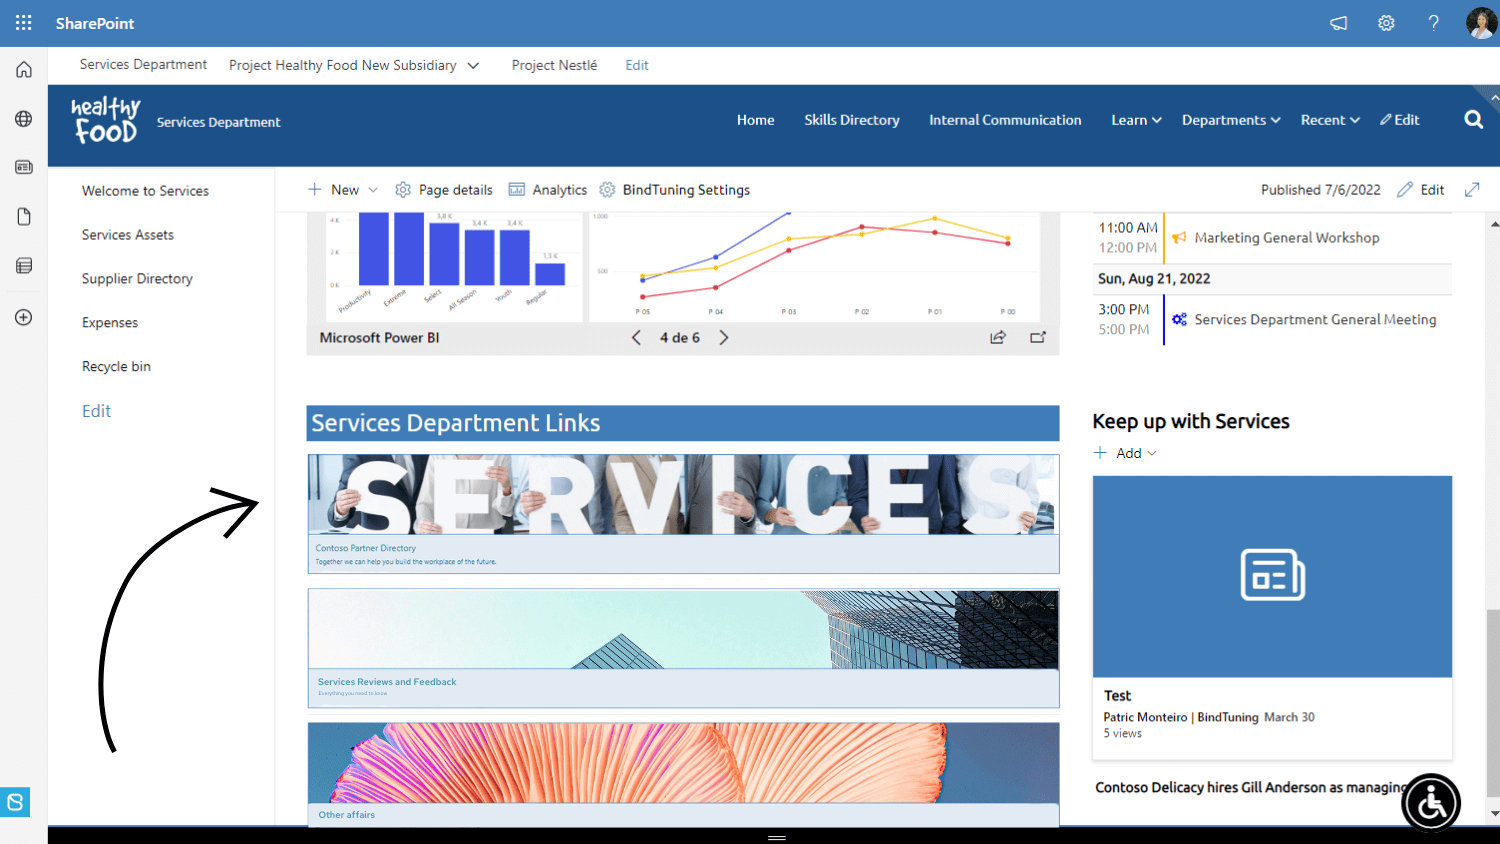
Task: Click the Healthy Food site logo
Action: 105,121
